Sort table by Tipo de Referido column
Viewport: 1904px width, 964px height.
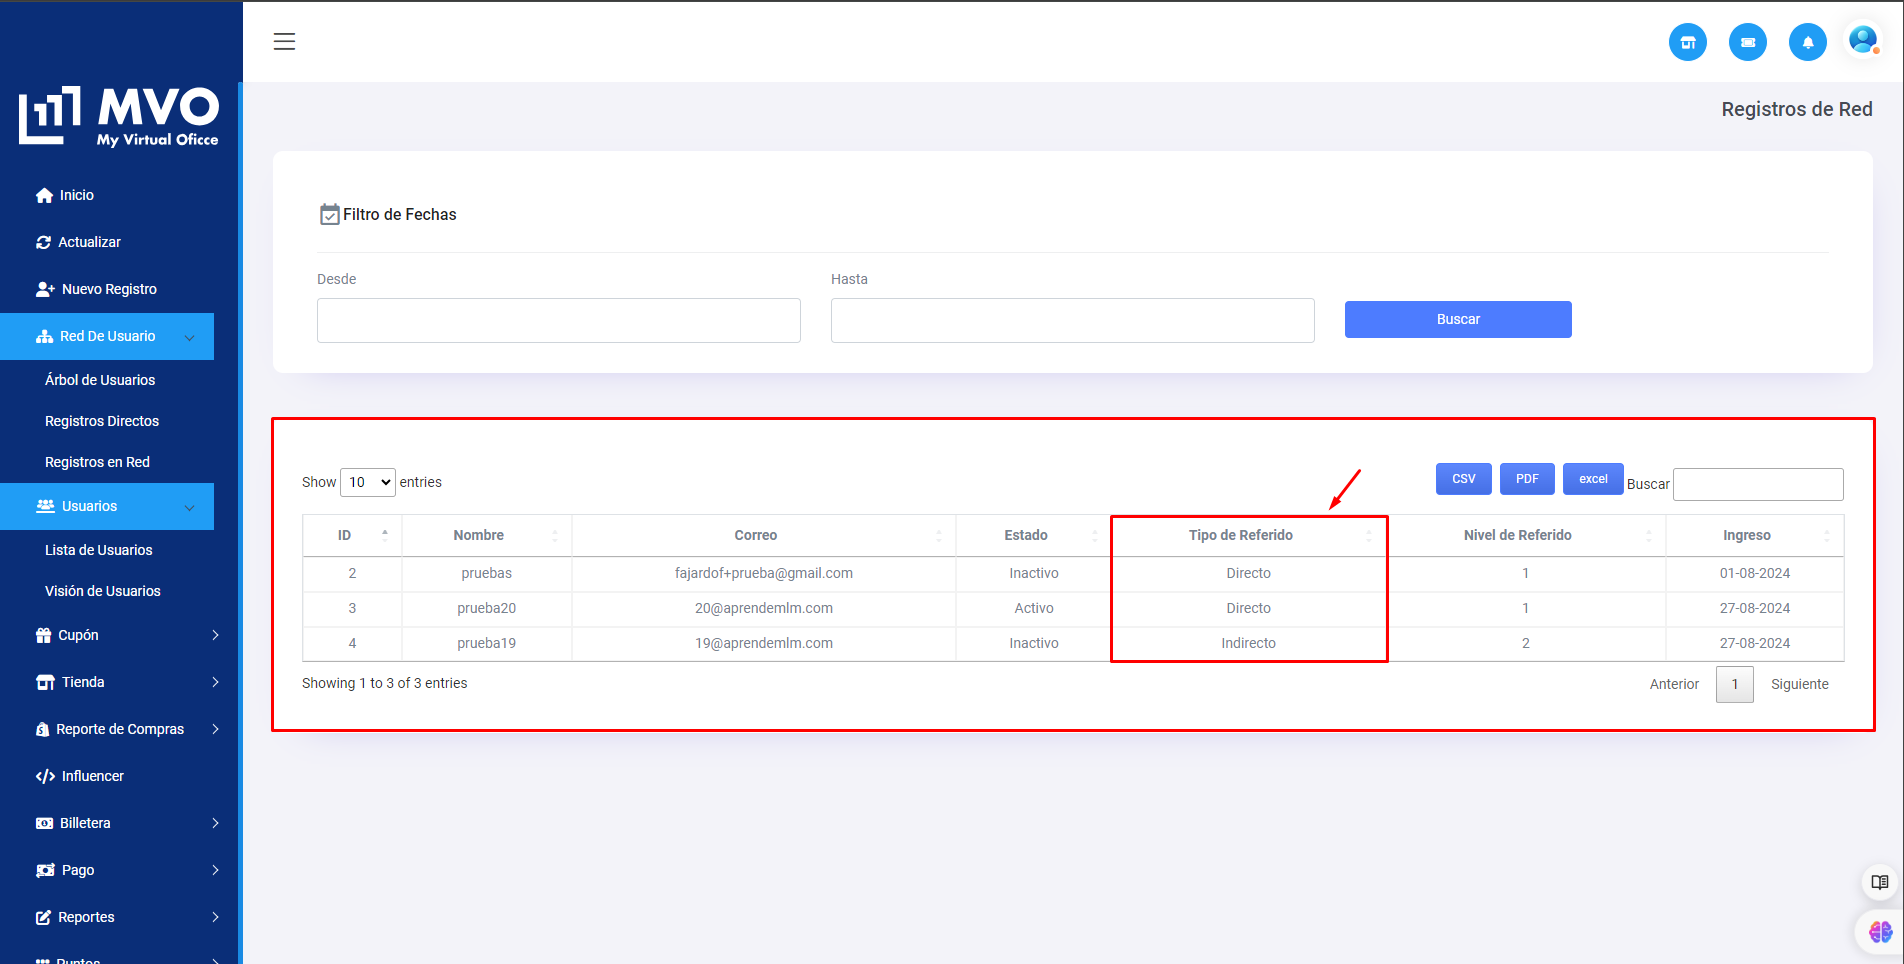(1240, 536)
